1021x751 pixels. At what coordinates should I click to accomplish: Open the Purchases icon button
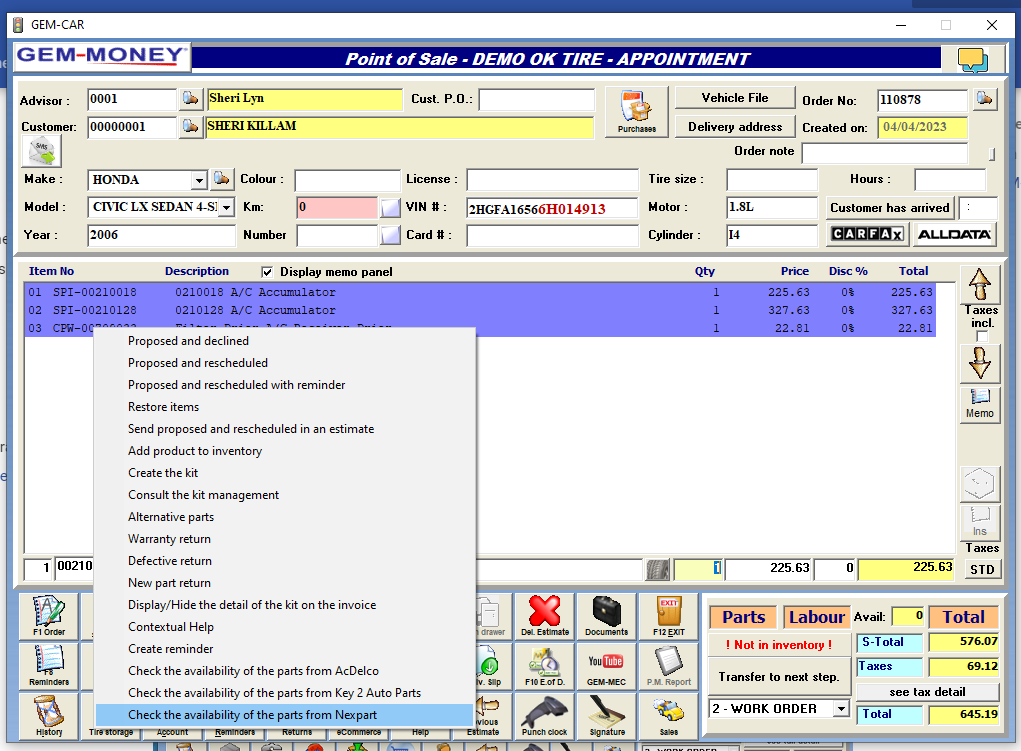(636, 112)
